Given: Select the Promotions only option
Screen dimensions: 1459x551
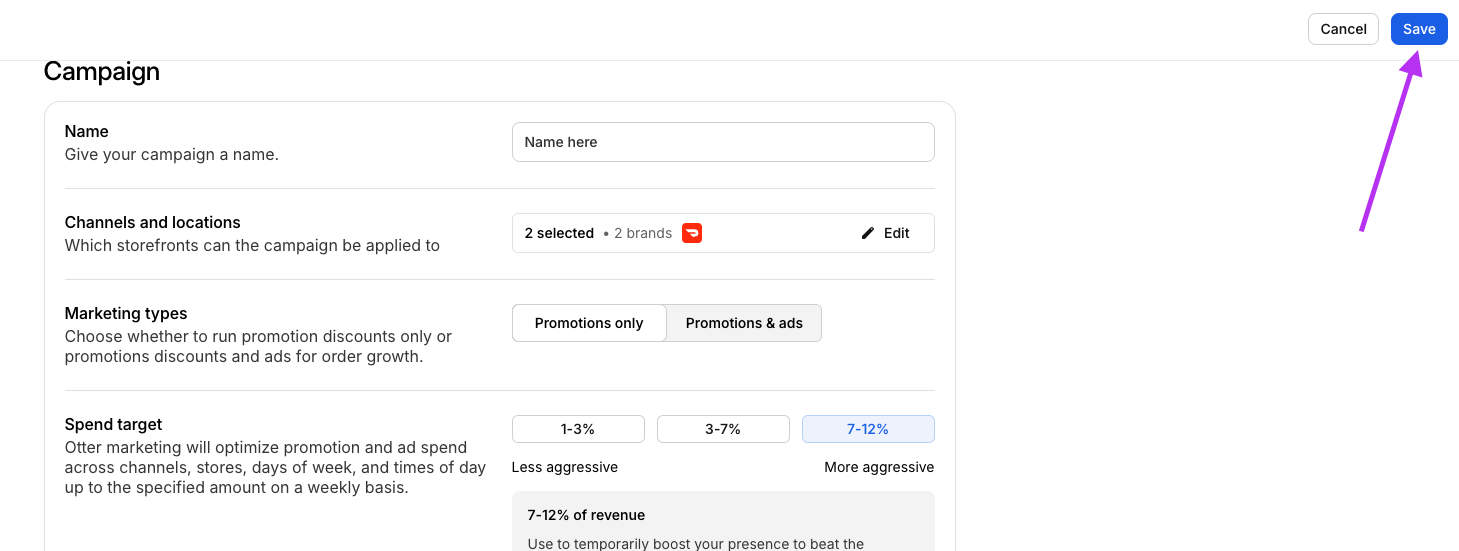Looking at the screenshot, I should point(588,323).
